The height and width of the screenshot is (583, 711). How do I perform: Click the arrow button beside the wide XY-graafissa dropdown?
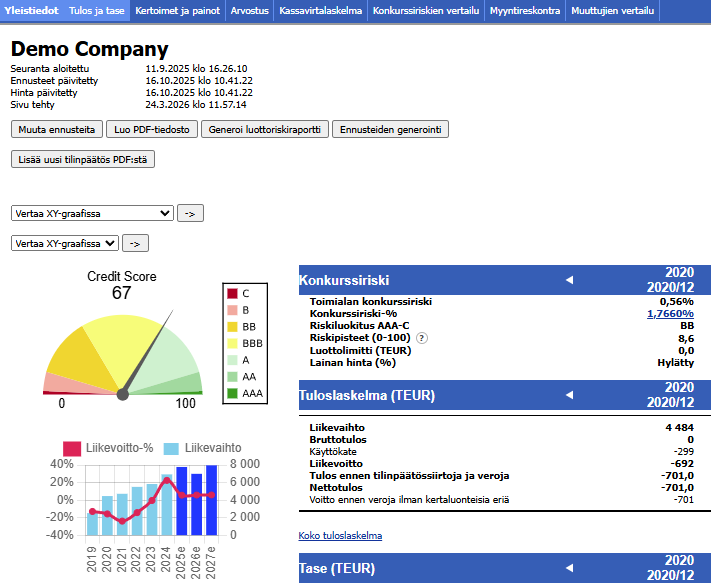pos(190,213)
